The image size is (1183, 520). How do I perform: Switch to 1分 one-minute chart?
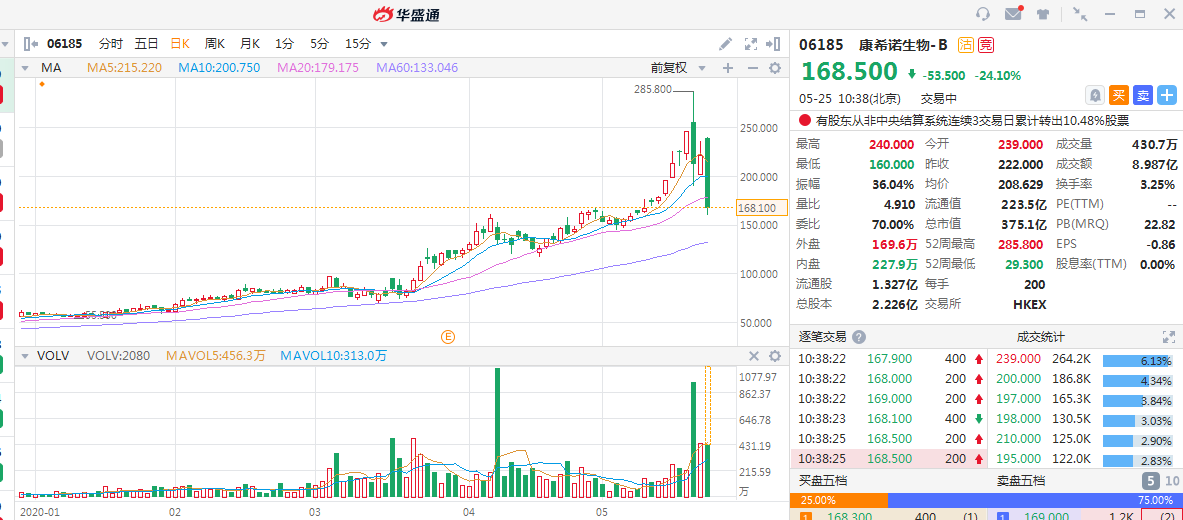(x=284, y=44)
